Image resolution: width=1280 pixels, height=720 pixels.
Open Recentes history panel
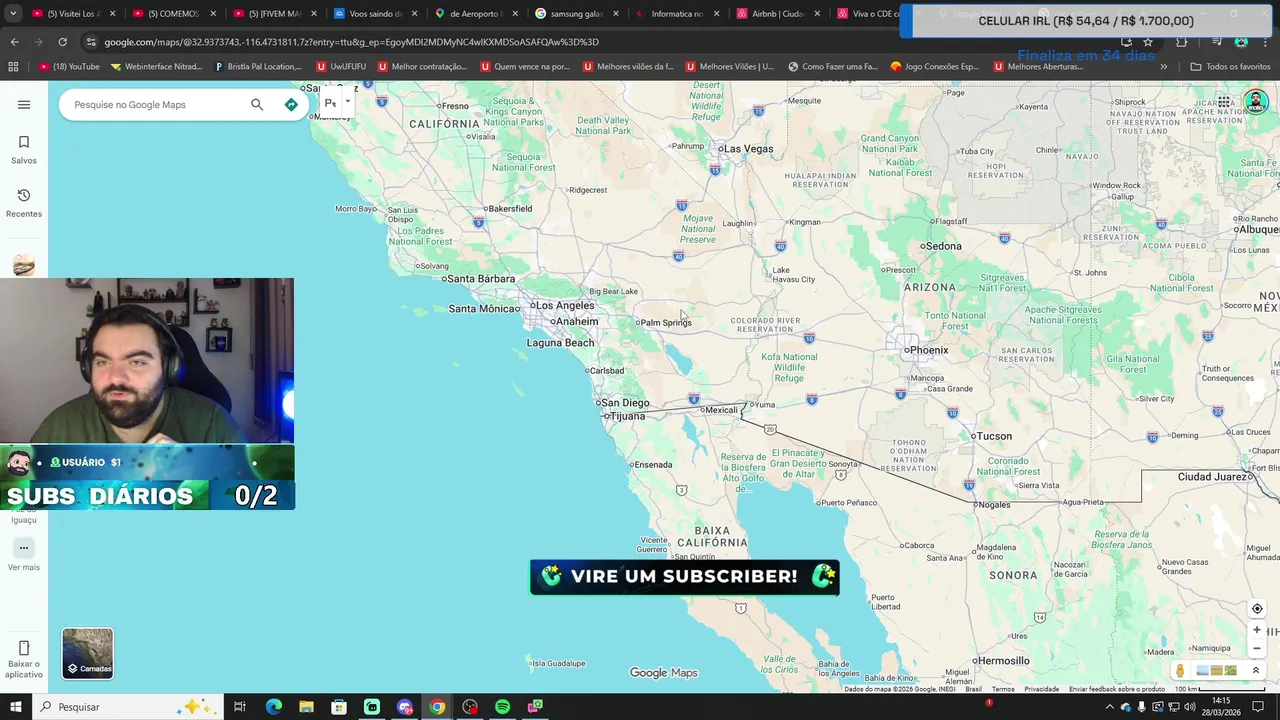(24, 203)
